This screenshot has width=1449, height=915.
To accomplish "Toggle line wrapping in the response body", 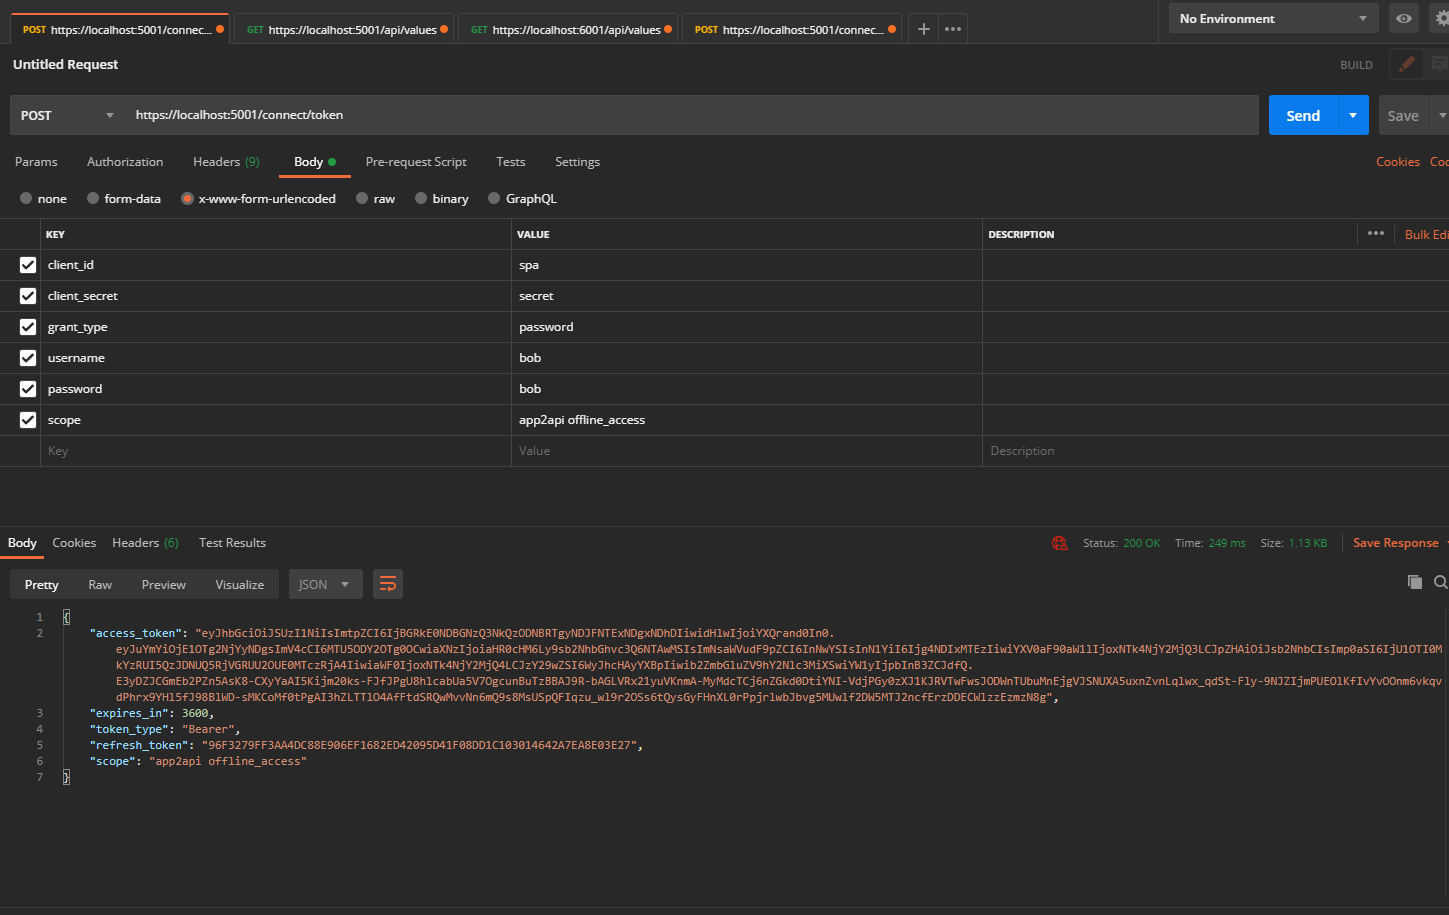I will [388, 584].
